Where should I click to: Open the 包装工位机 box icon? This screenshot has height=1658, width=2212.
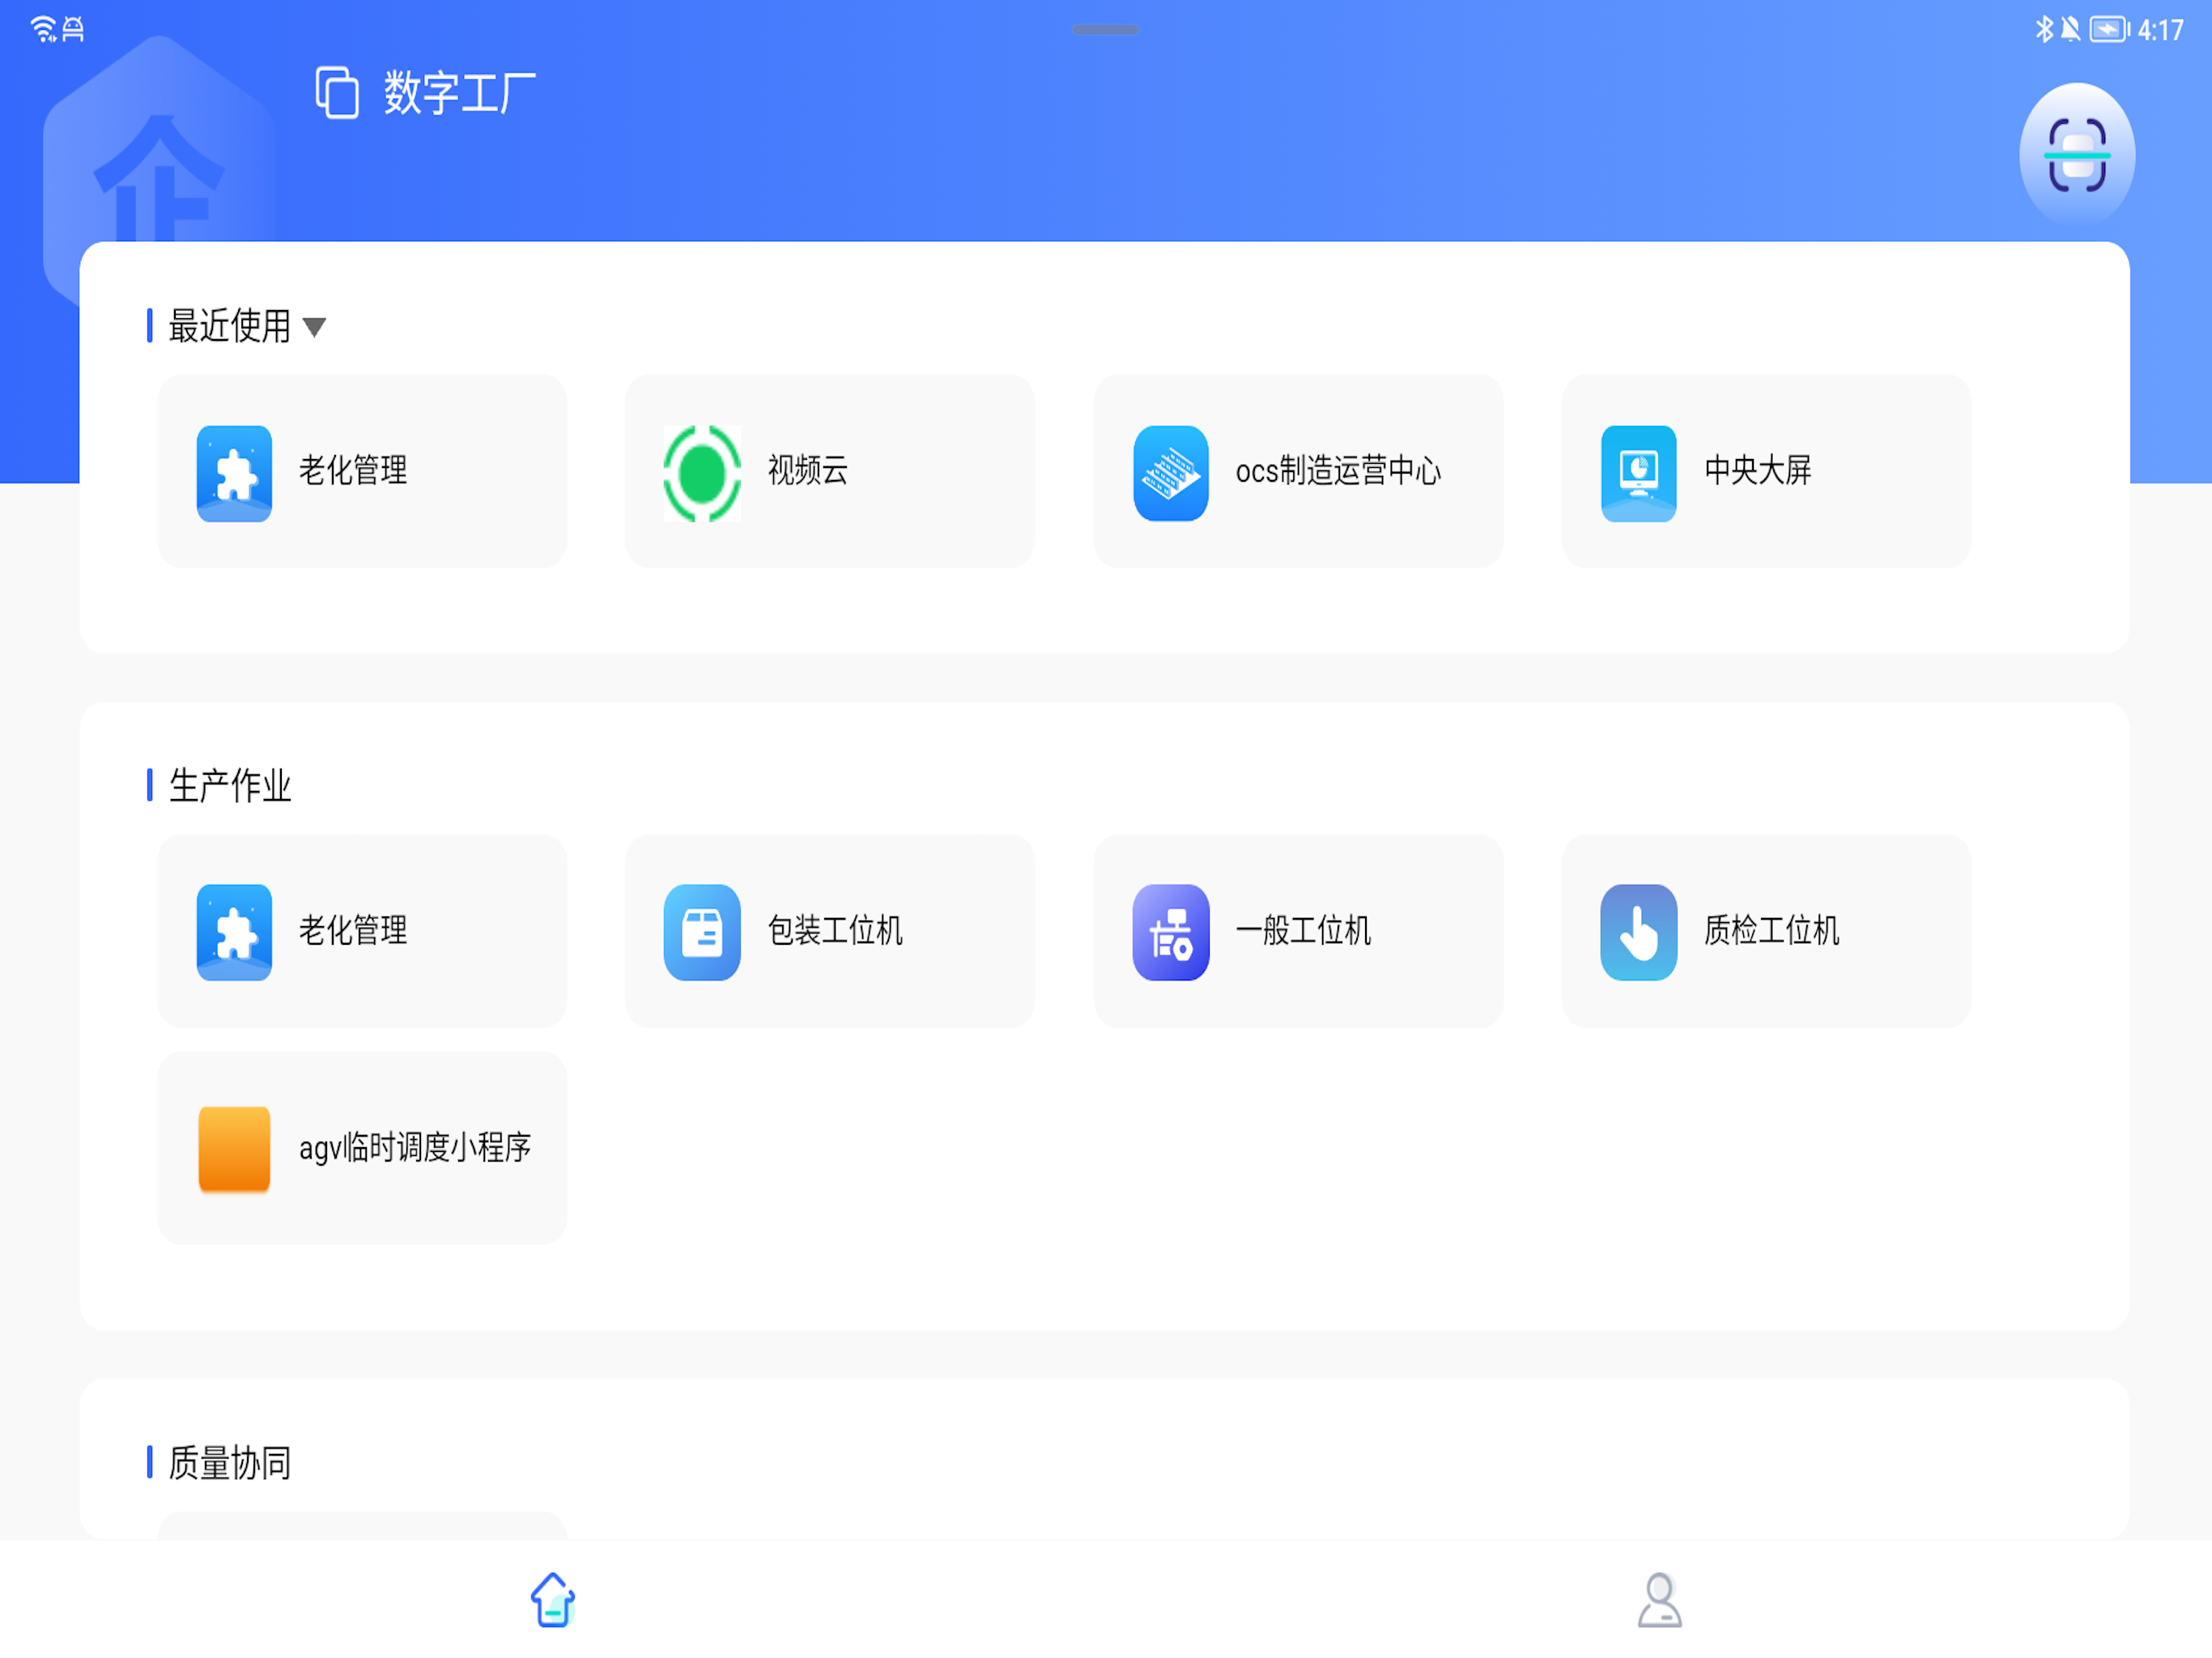702,932
